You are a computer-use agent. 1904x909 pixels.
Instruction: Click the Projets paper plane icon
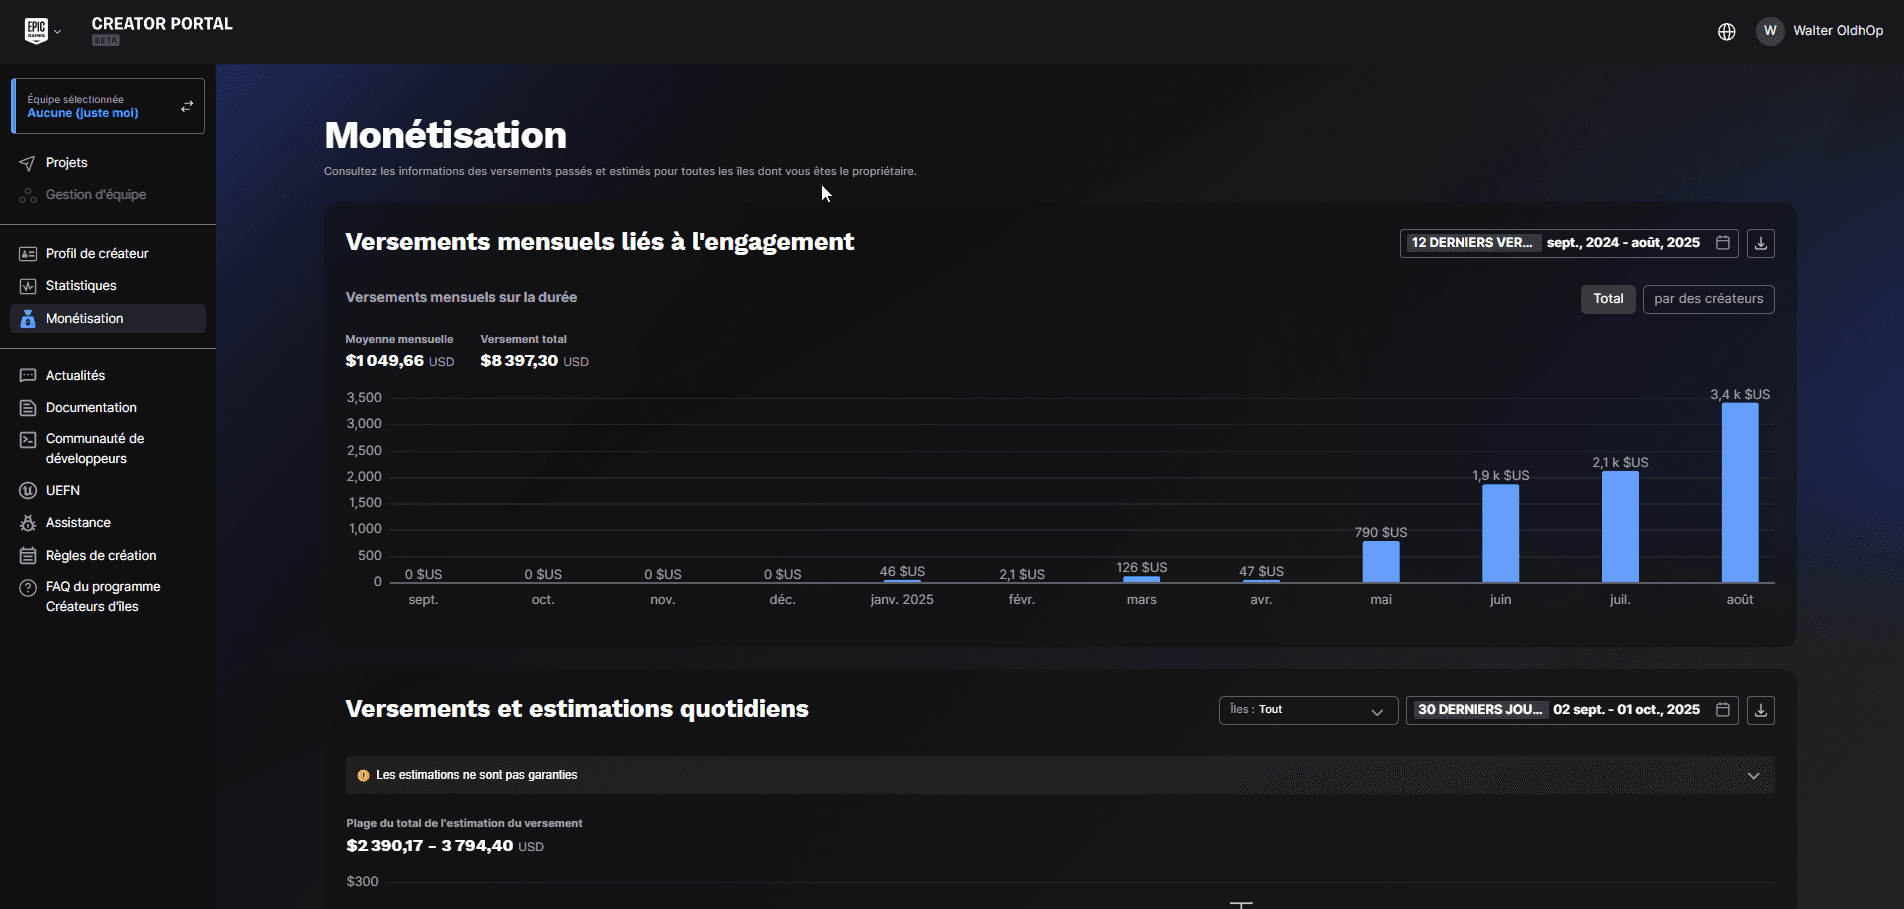[x=28, y=163]
